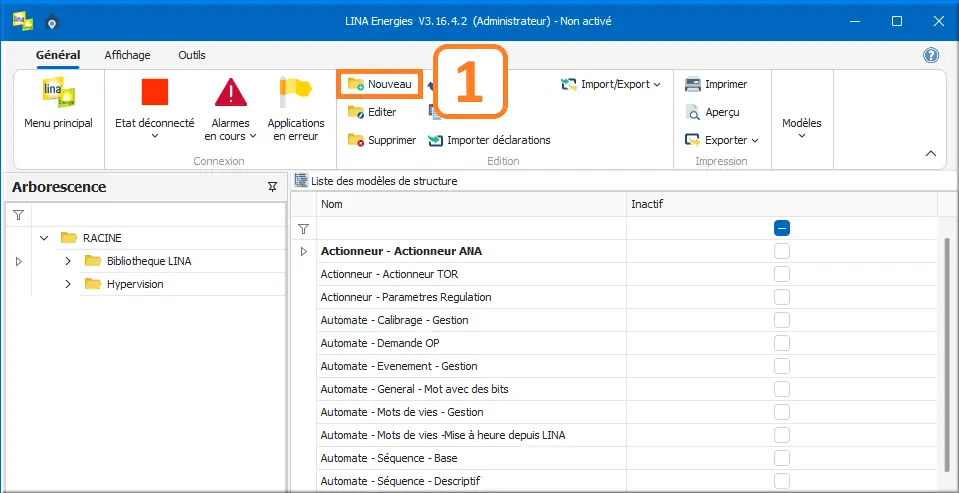
Task: Expand the Bibliotheque LINA node chevron
Action: click(68, 261)
